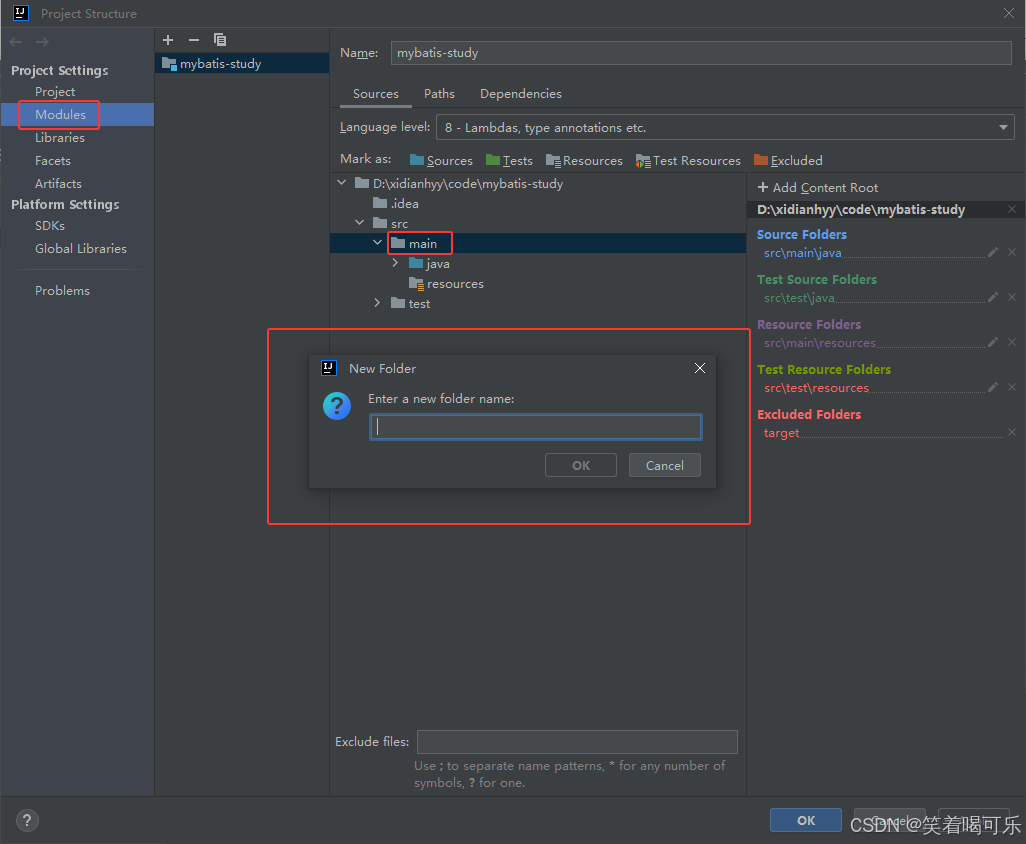The image size is (1026, 844).
Task: Click the back navigation arrow
Action: tap(16, 42)
